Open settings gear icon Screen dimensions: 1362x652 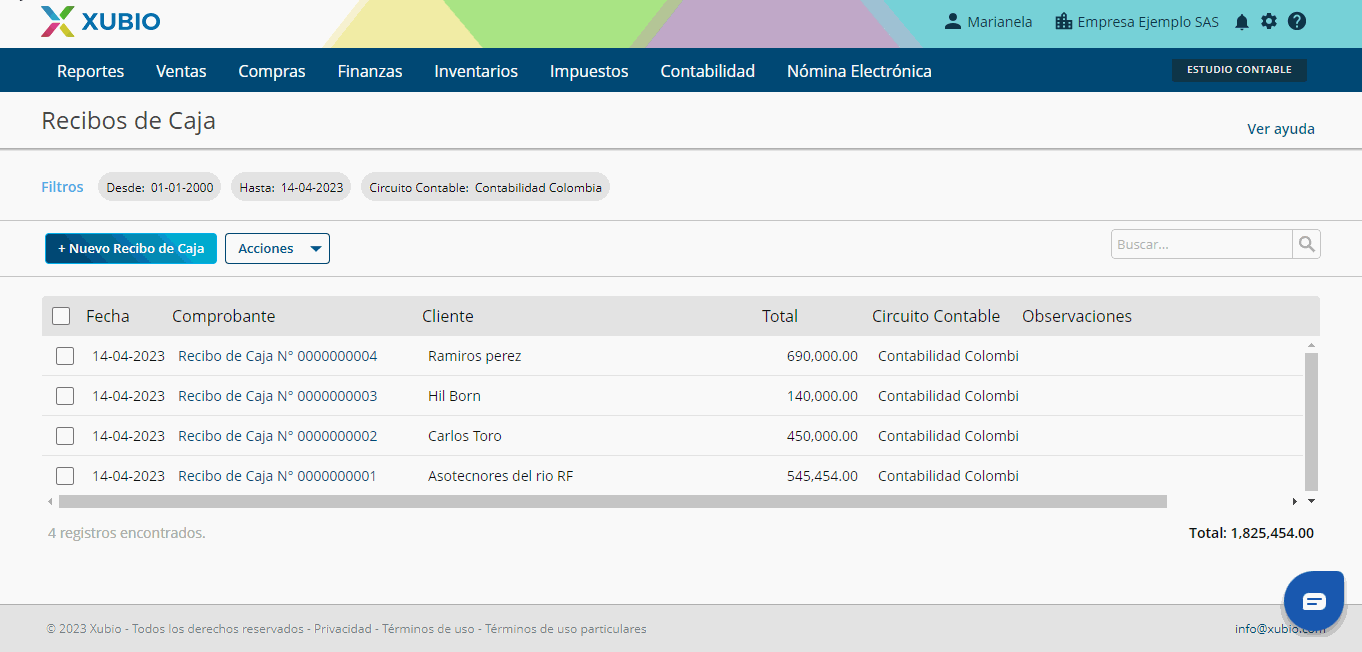point(1269,21)
